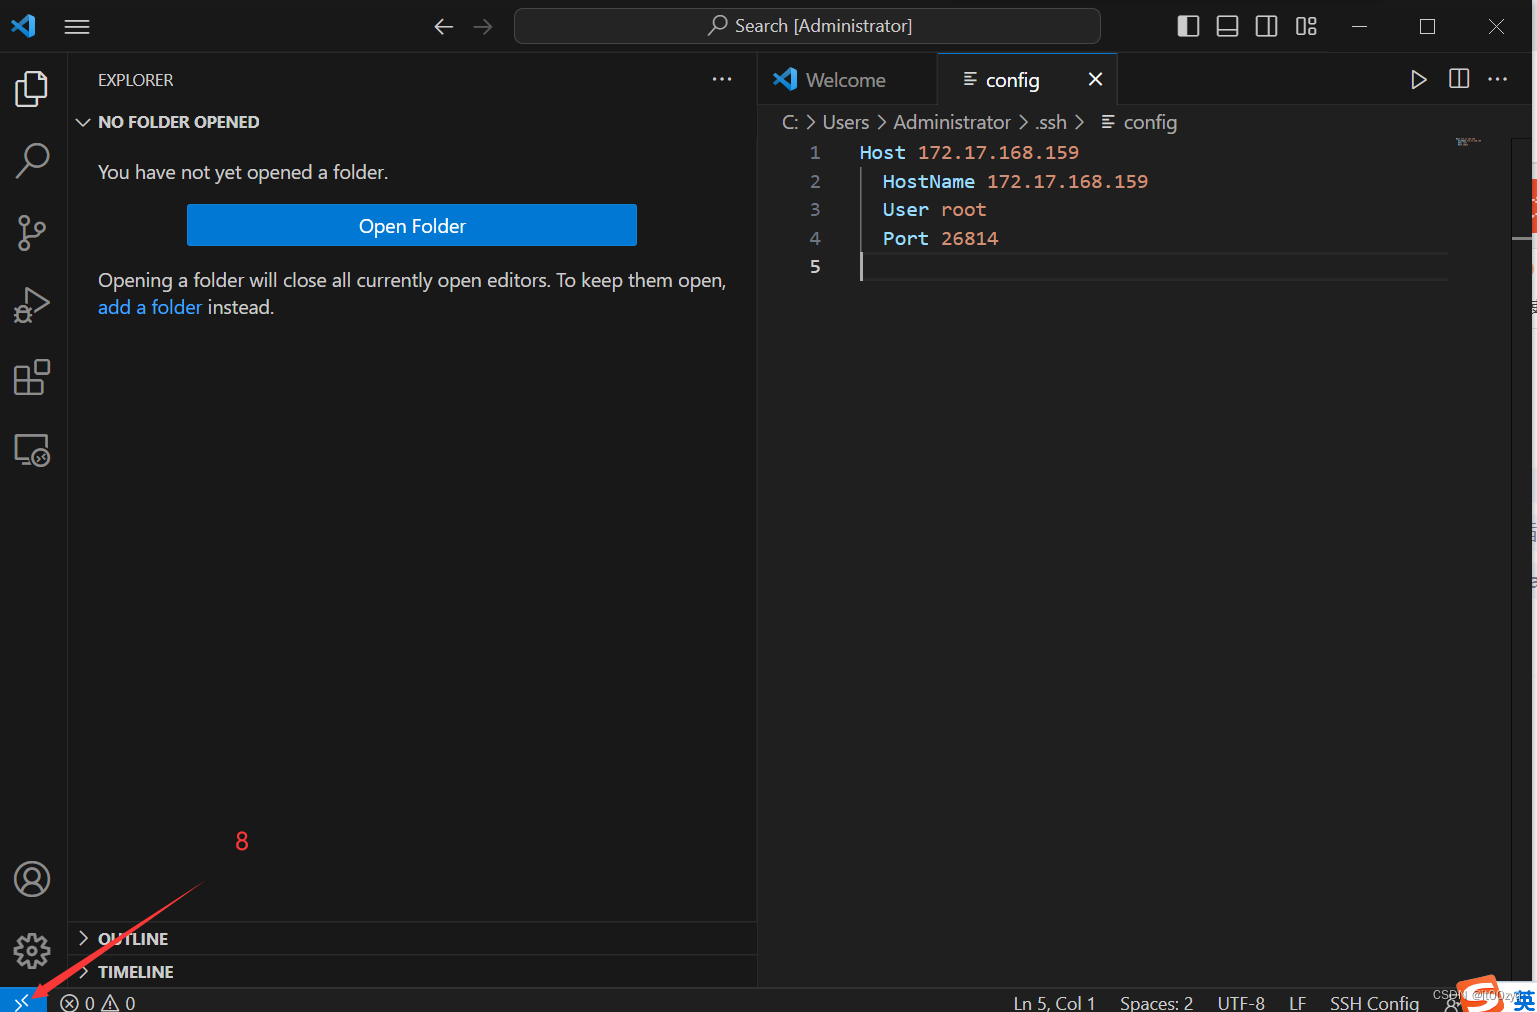
Task: Click 'Host 172.17.168.159' on line 1
Action: click(969, 152)
